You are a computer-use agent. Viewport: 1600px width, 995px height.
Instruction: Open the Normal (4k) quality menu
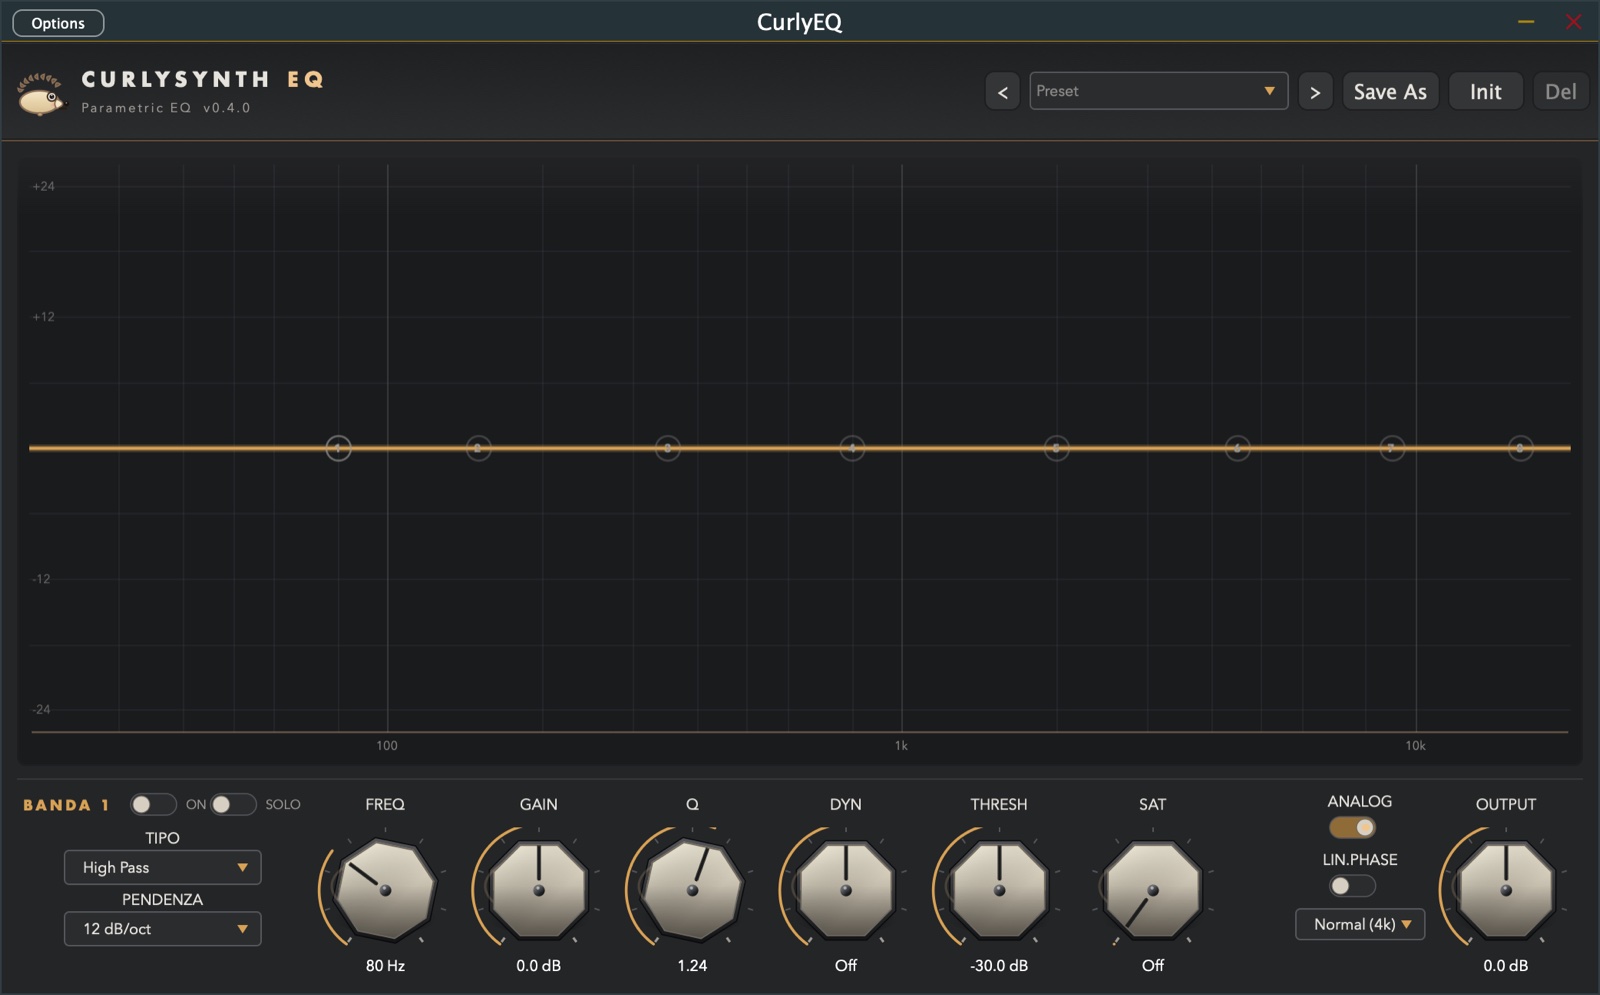click(x=1360, y=924)
